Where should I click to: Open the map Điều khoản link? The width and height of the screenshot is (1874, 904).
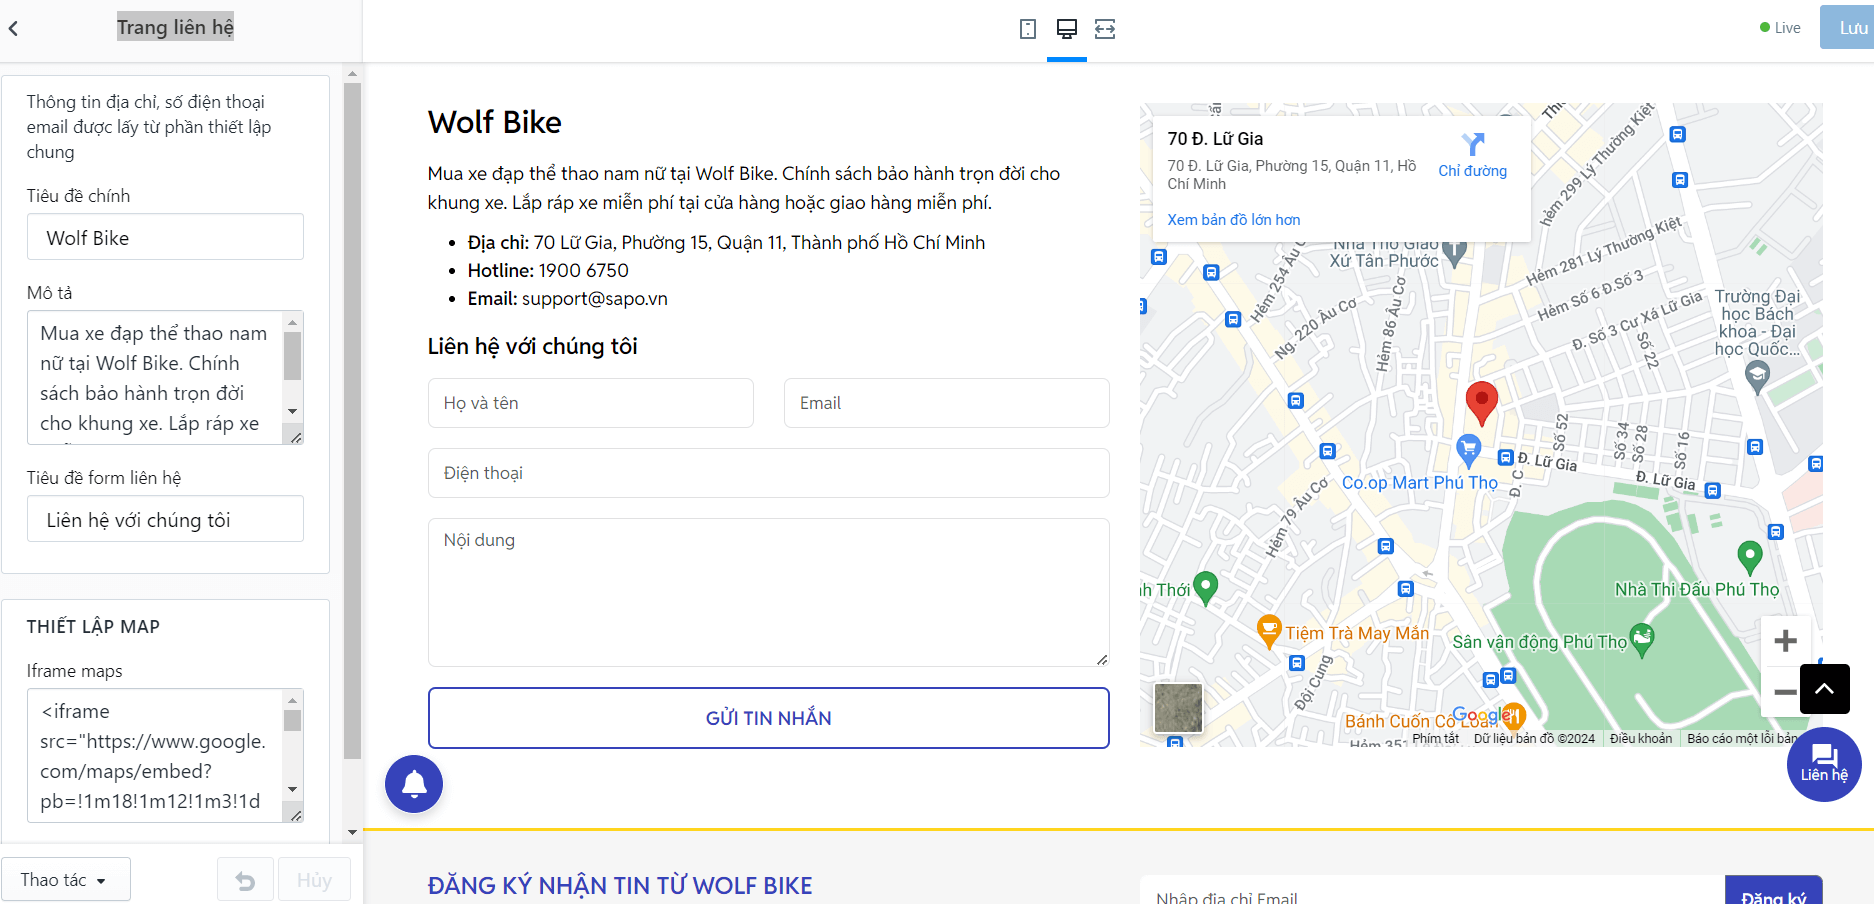[1641, 739]
